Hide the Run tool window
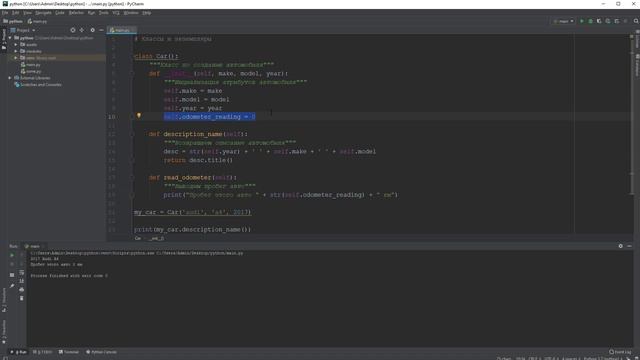 (x=629, y=246)
